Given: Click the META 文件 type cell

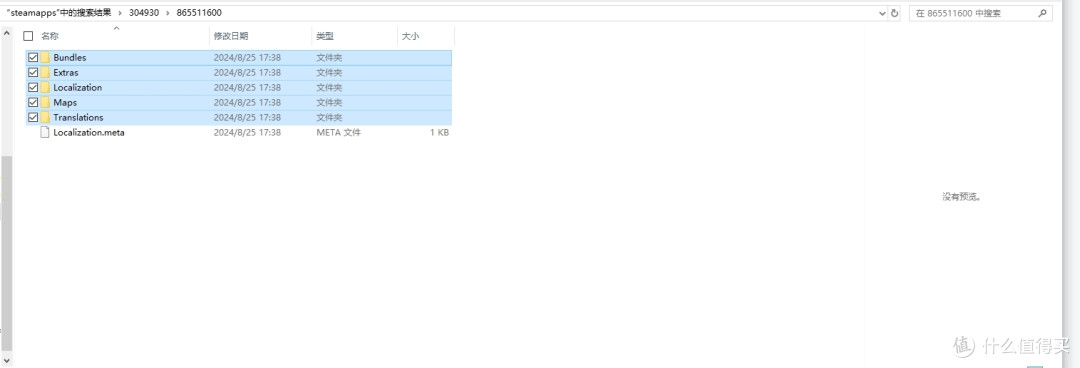Looking at the screenshot, I should tap(338, 132).
